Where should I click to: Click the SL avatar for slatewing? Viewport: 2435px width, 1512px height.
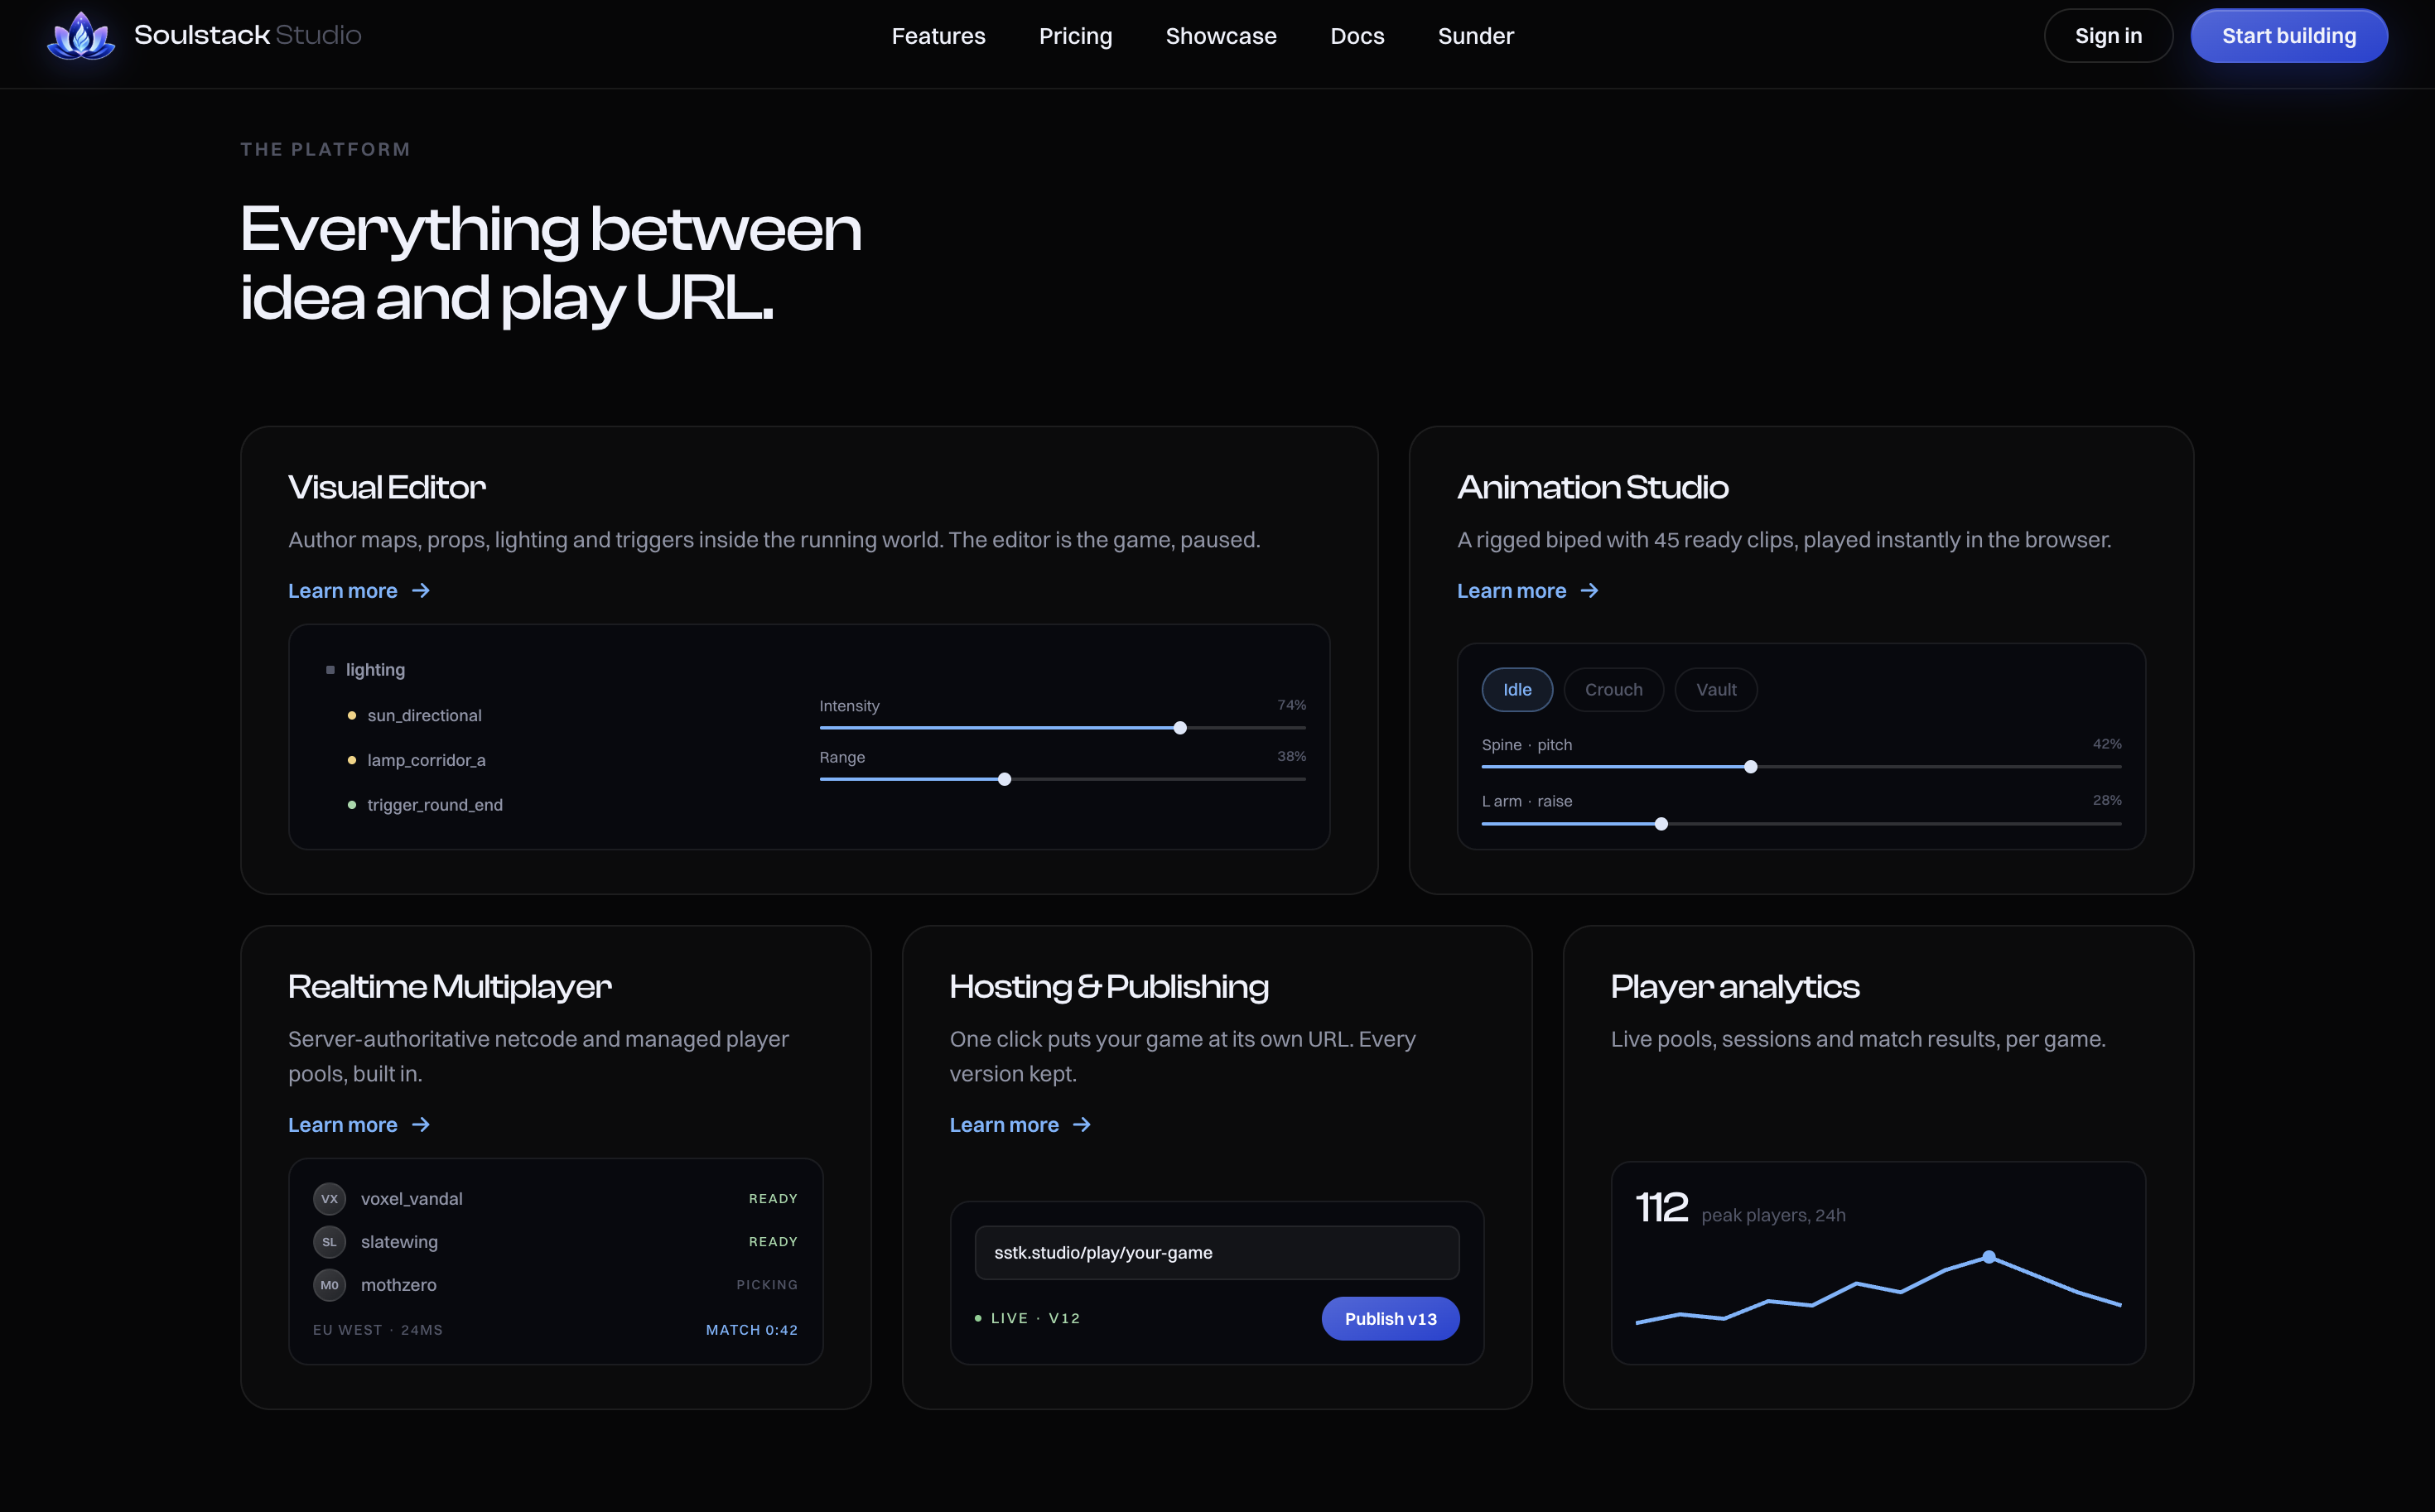[329, 1241]
